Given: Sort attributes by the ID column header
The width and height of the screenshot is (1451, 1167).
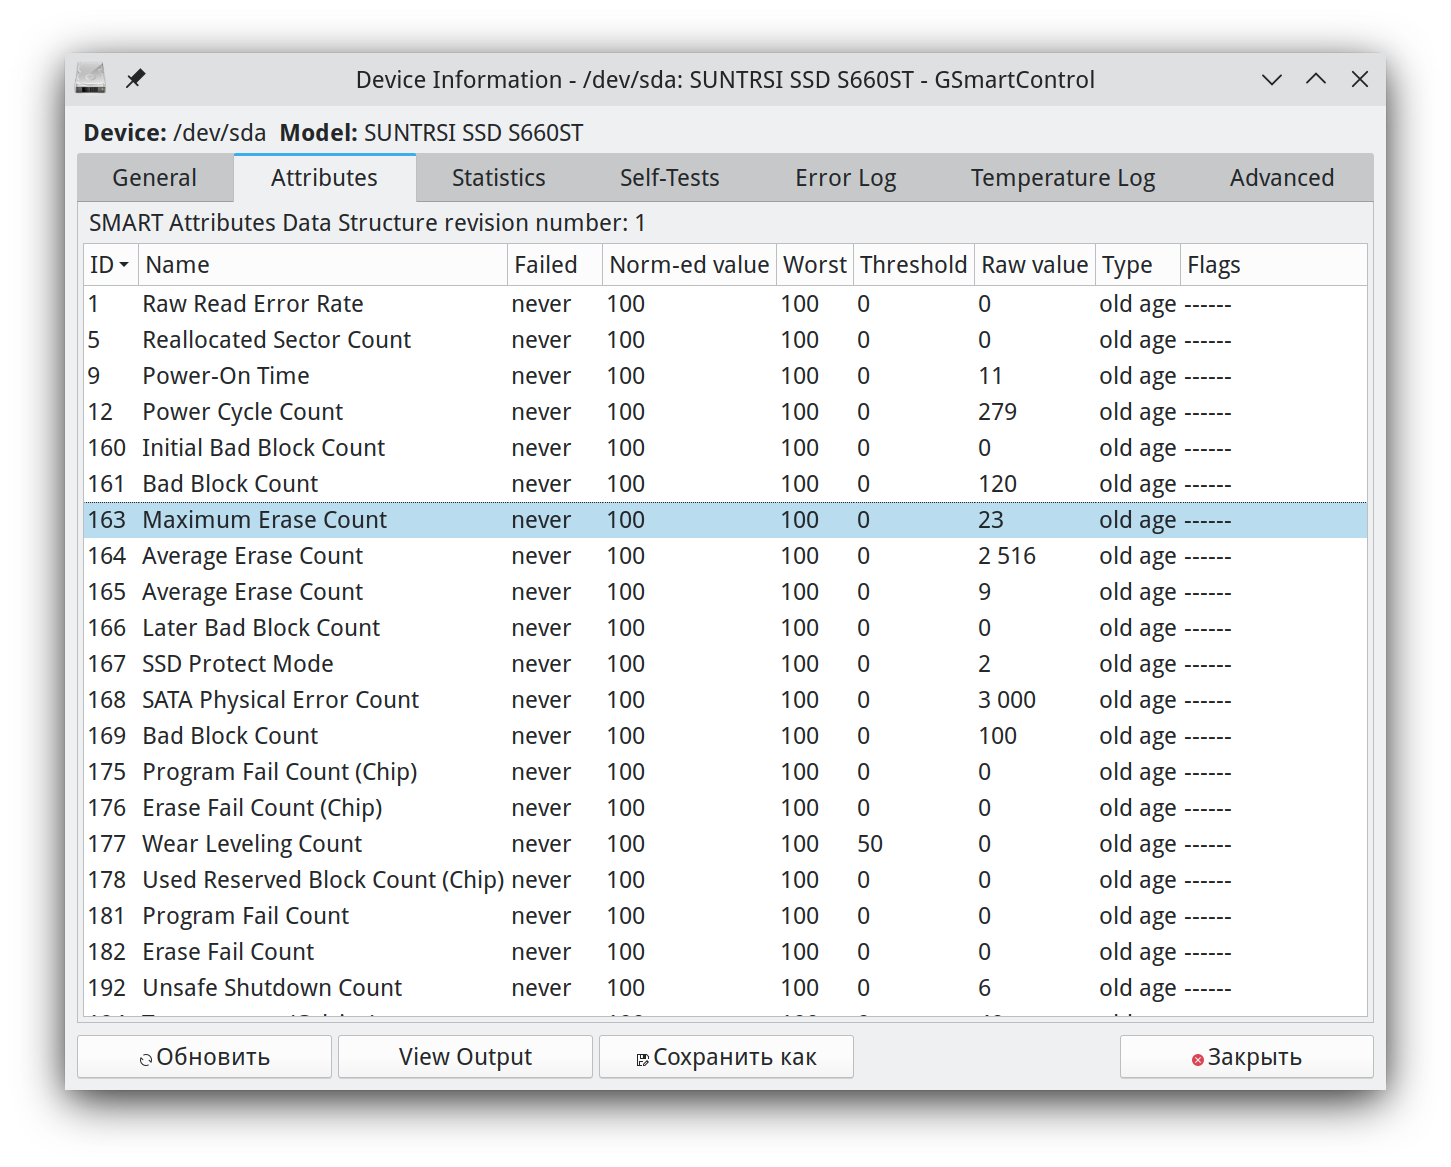Looking at the screenshot, I should tap(111, 265).
